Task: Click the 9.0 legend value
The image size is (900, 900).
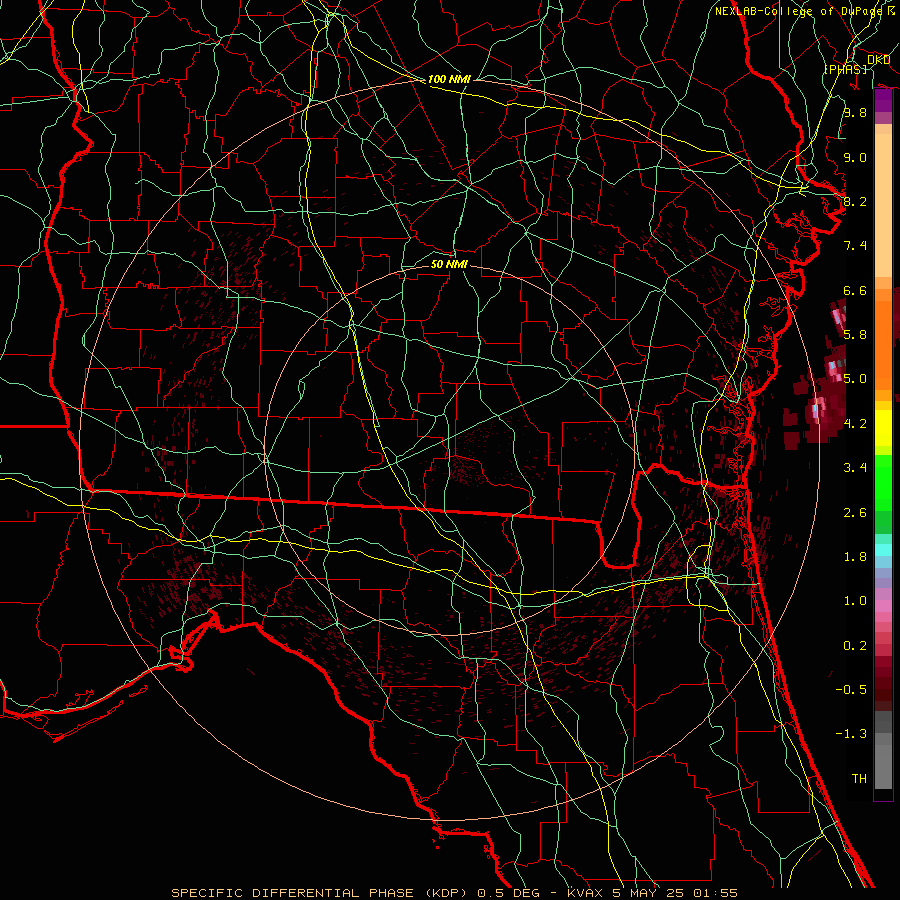Action: click(855, 157)
